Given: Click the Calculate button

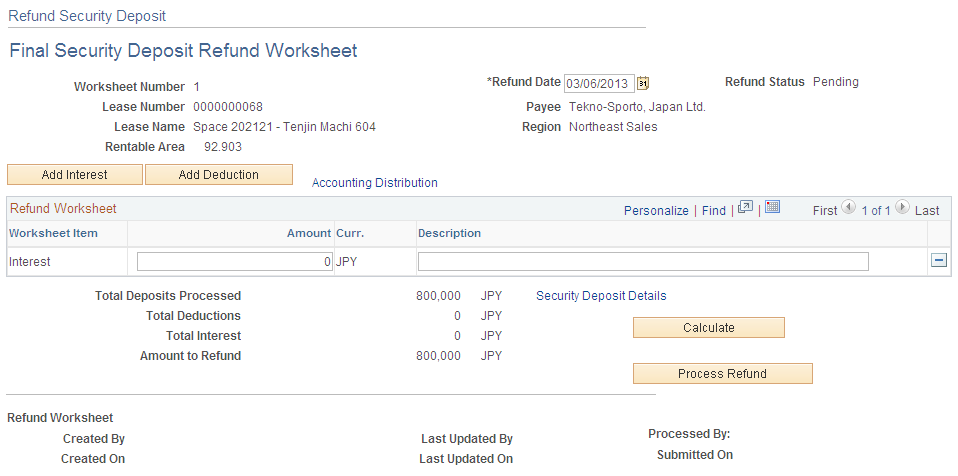Looking at the screenshot, I should (x=709, y=328).
